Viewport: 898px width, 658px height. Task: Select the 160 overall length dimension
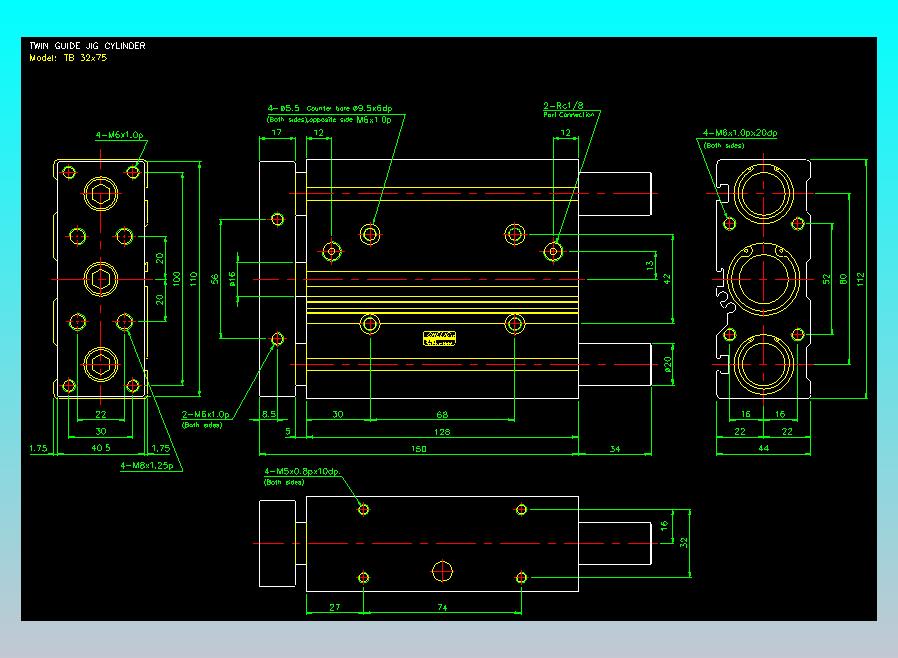point(419,450)
